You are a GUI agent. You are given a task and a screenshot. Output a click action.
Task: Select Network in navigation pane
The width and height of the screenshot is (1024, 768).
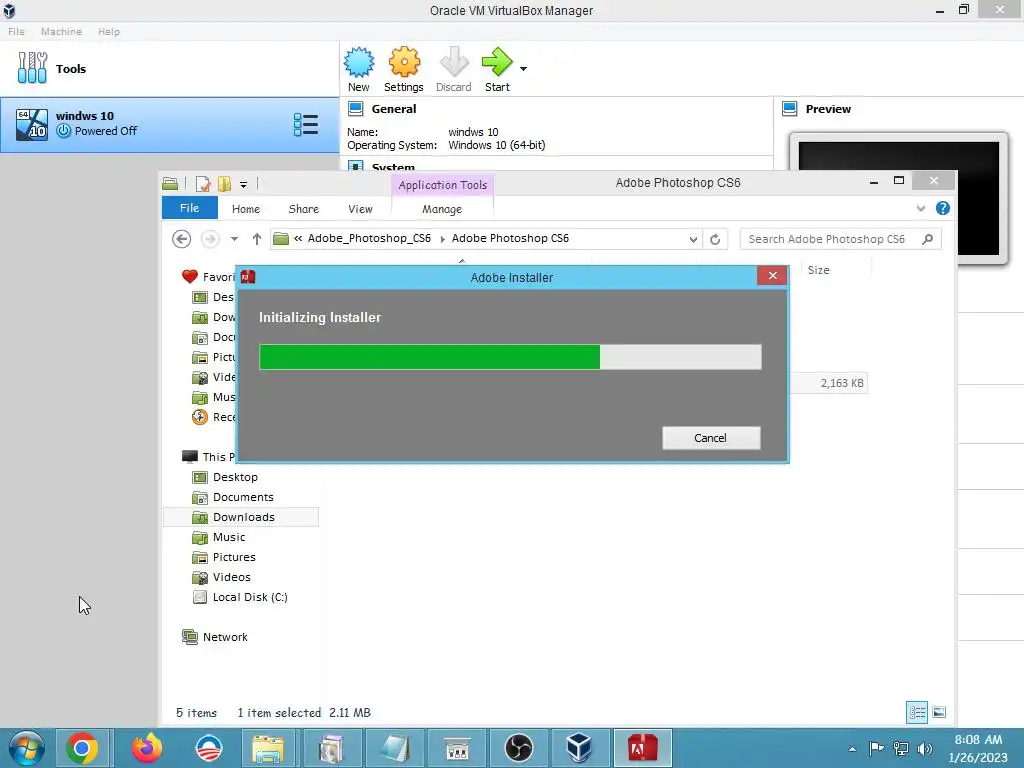click(x=225, y=637)
